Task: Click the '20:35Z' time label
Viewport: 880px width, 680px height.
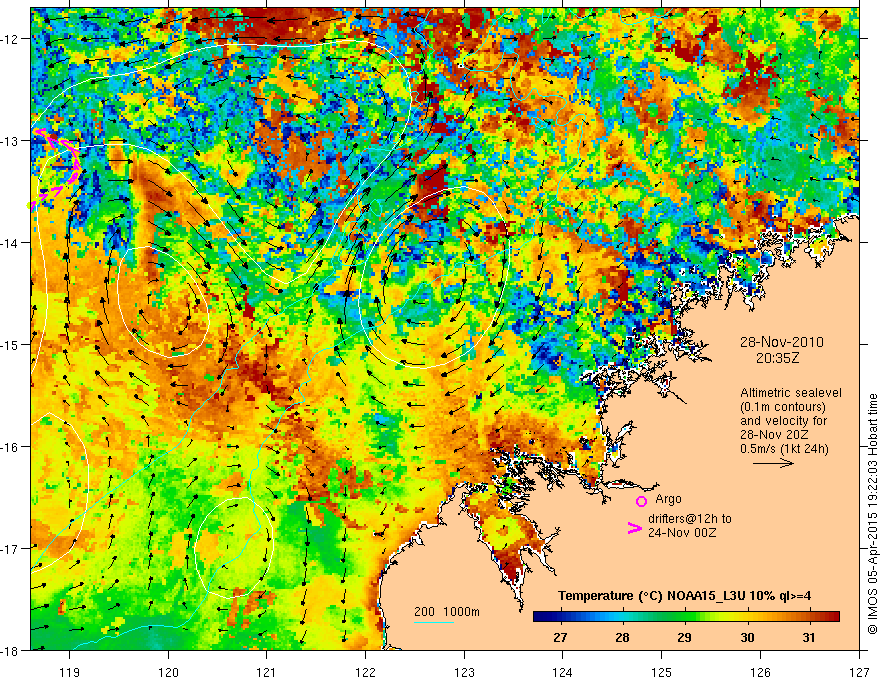Action: click(777, 358)
